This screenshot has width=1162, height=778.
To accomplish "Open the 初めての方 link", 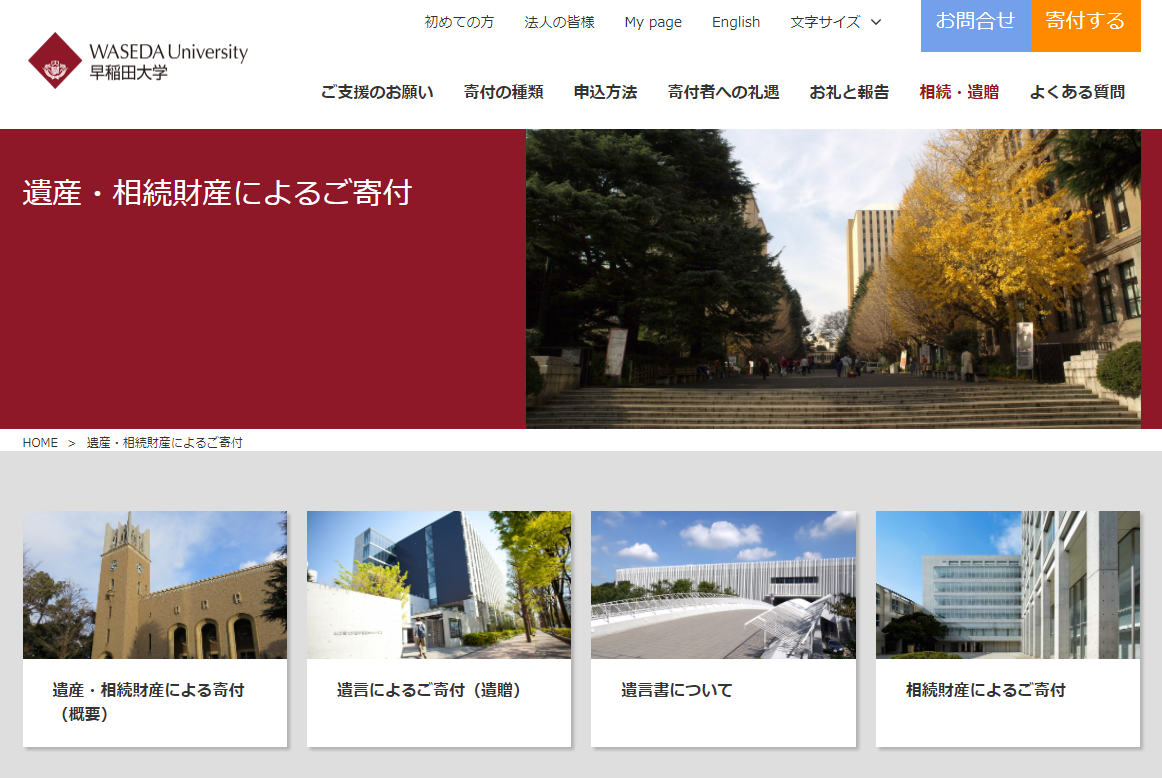I will [459, 22].
